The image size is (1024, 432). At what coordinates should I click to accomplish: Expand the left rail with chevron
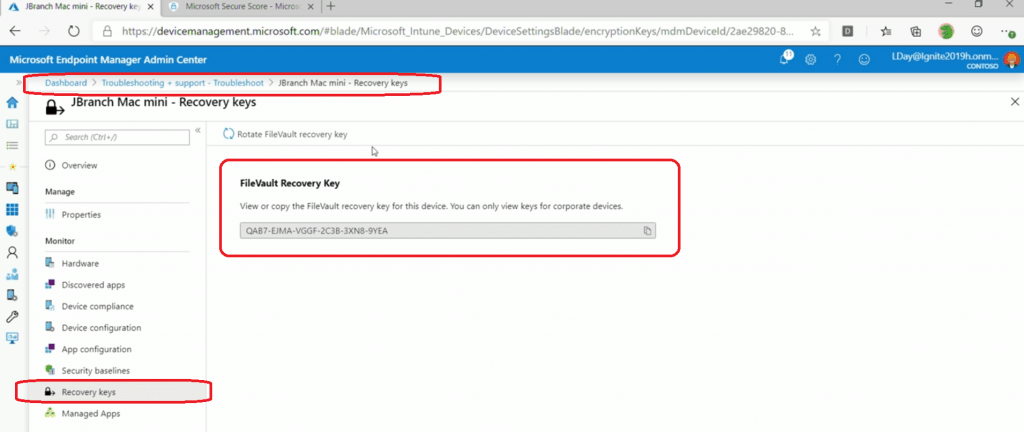(x=18, y=83)
